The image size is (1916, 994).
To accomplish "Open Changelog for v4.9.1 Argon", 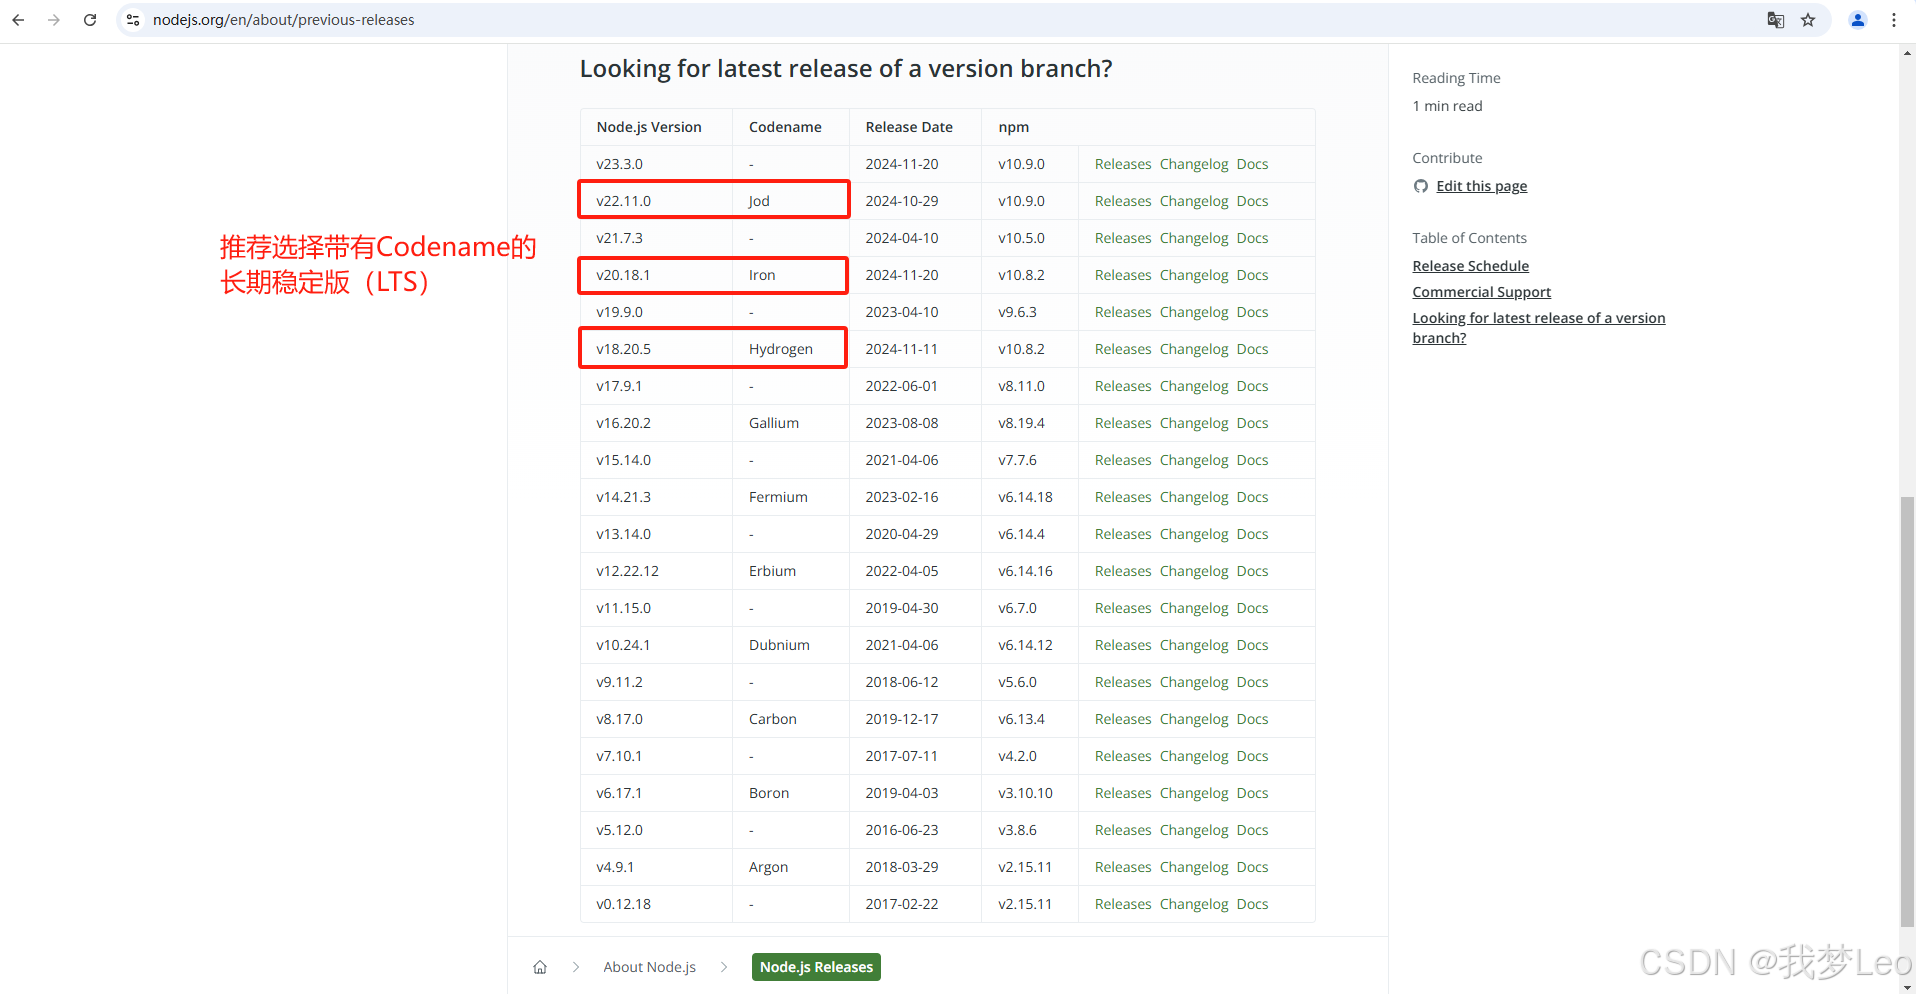I will click(x=1194, y=867).
